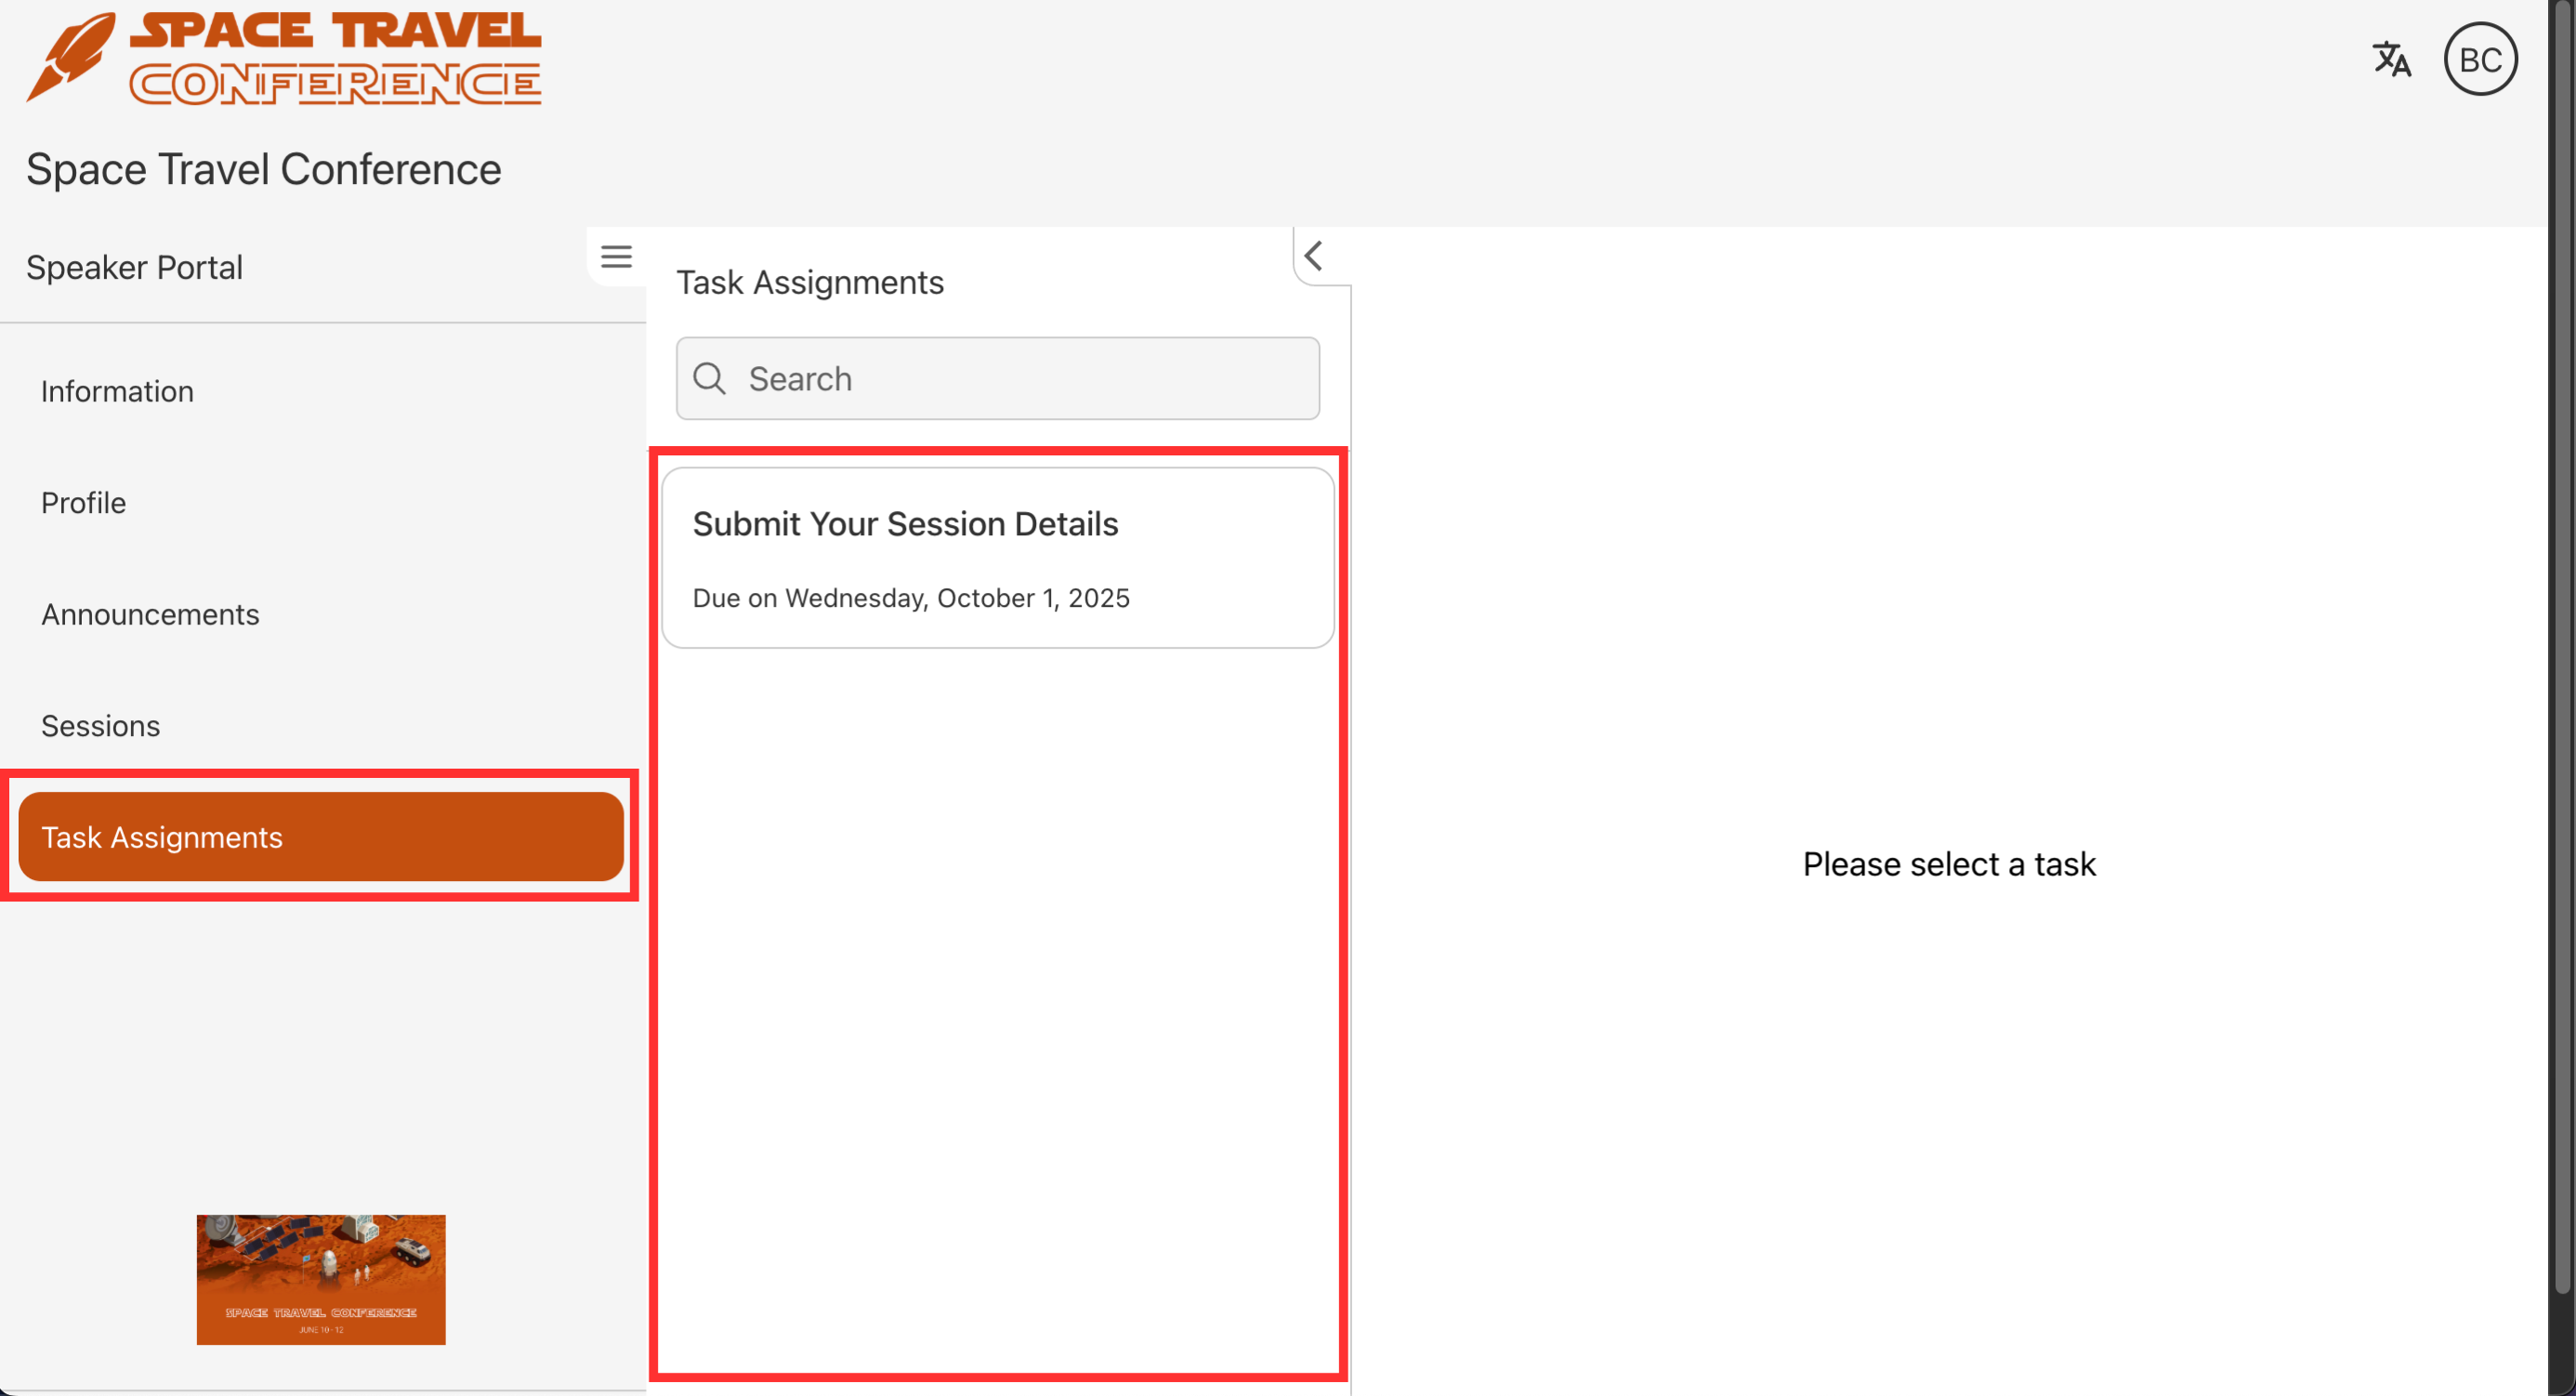This screenshot has width=2576, height=1396.
Task: Select the highlighted Task Assignments item
Action: [x=320, y=837]
